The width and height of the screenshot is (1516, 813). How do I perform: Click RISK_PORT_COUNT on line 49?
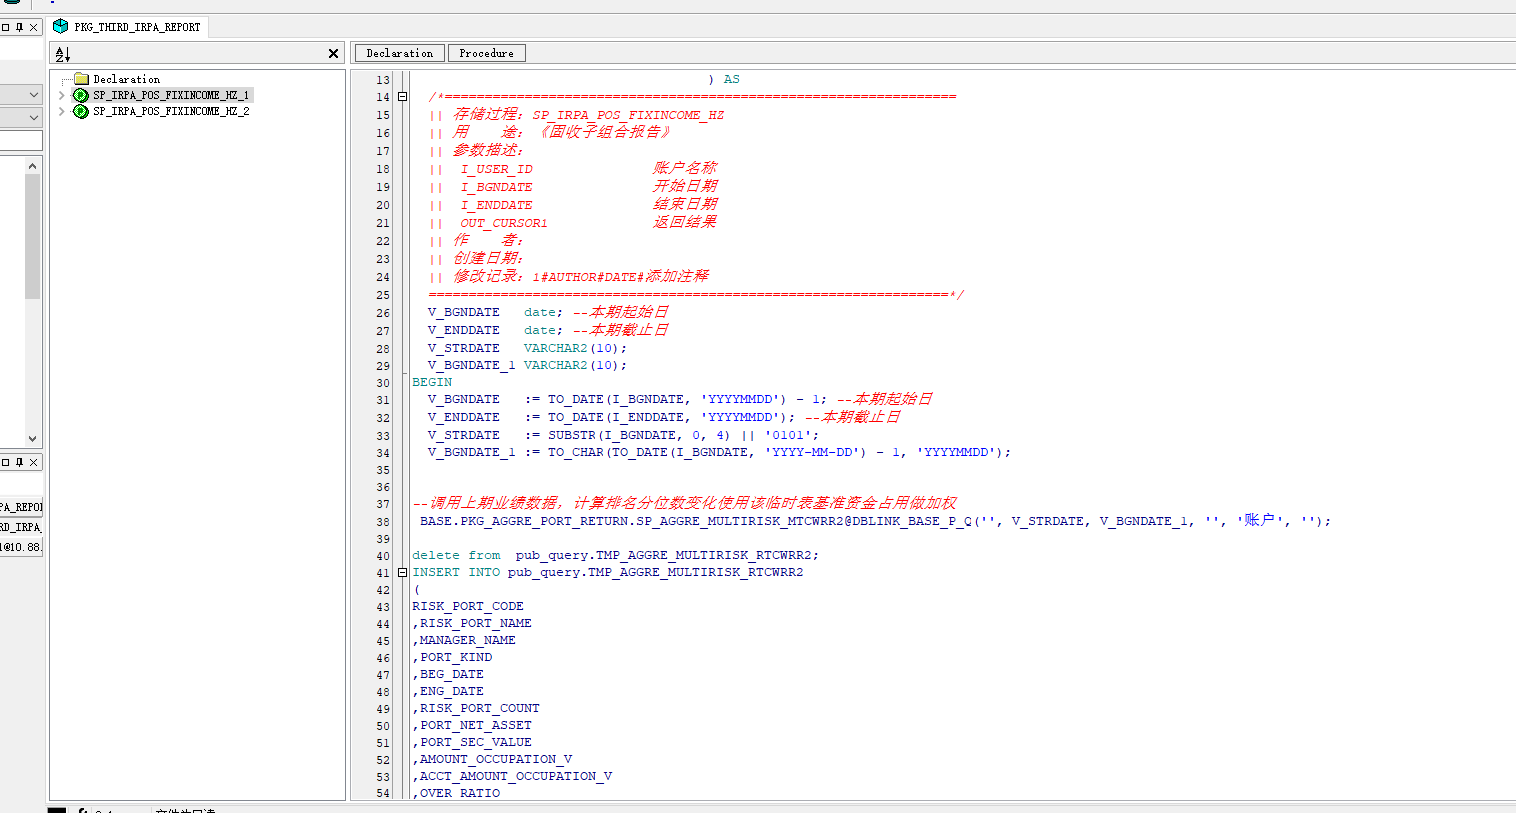[x=480, y=708]
